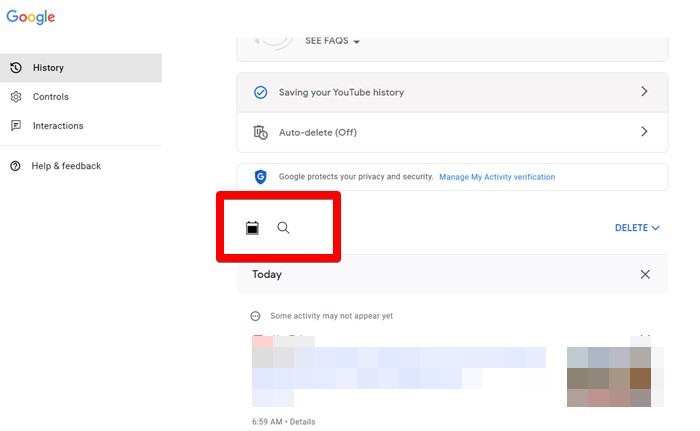
Task: Click the Google shield privacy icon
Action: click(x=261, y=177)
